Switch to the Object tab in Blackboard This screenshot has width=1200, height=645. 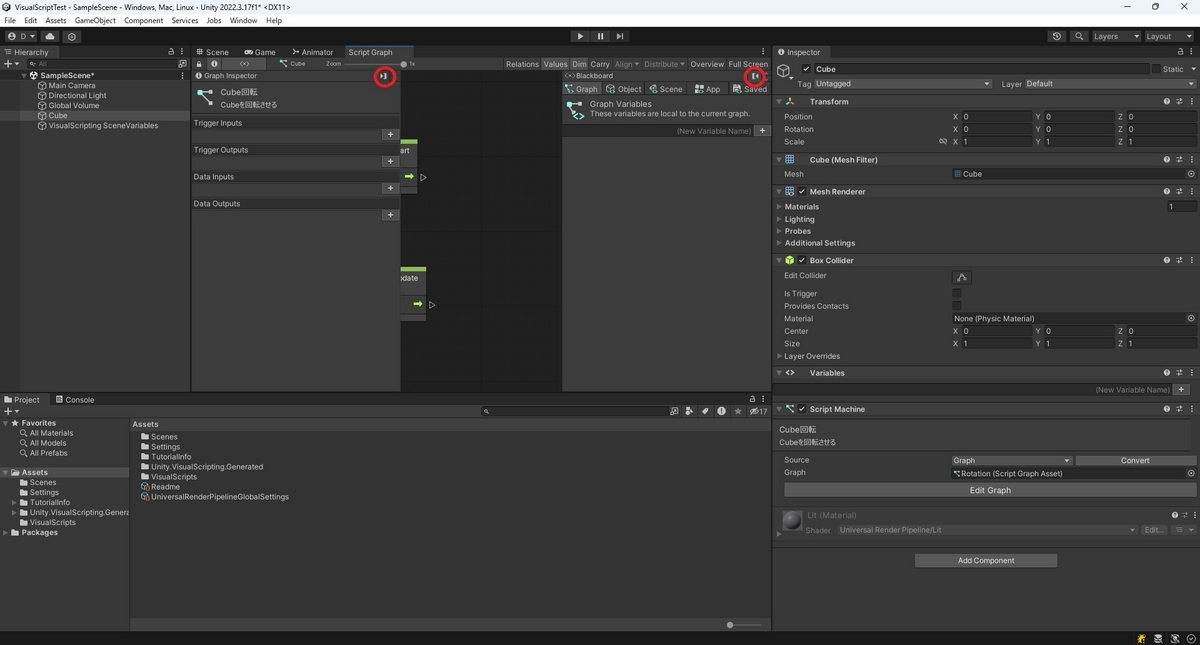[624, 89]
